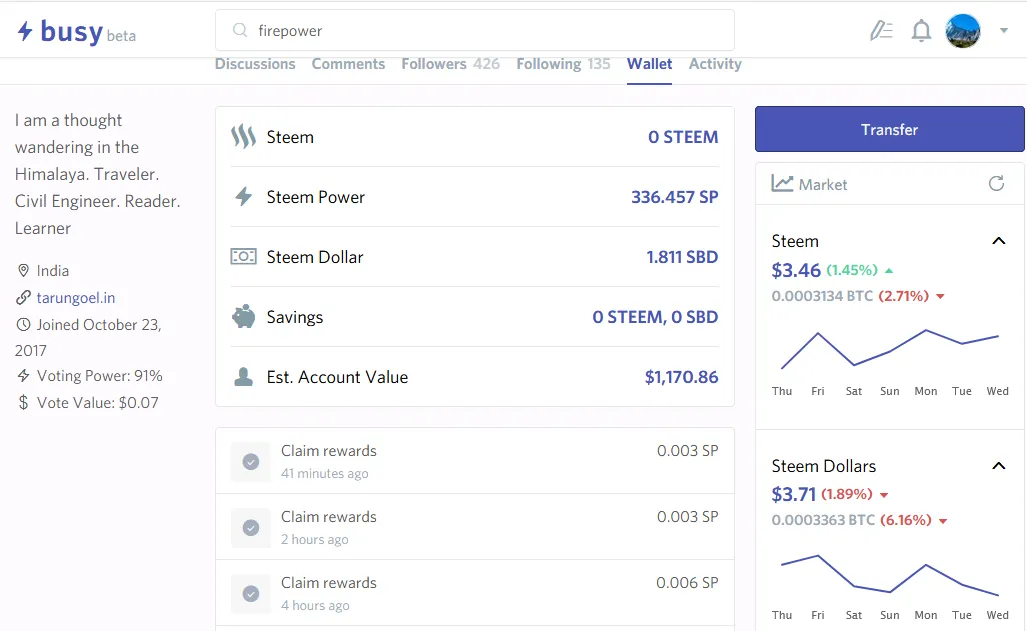The height and width of the screenshot is (631, 1027).
Task: Switch to the Activity tab
Action: [x=715, y=64]
